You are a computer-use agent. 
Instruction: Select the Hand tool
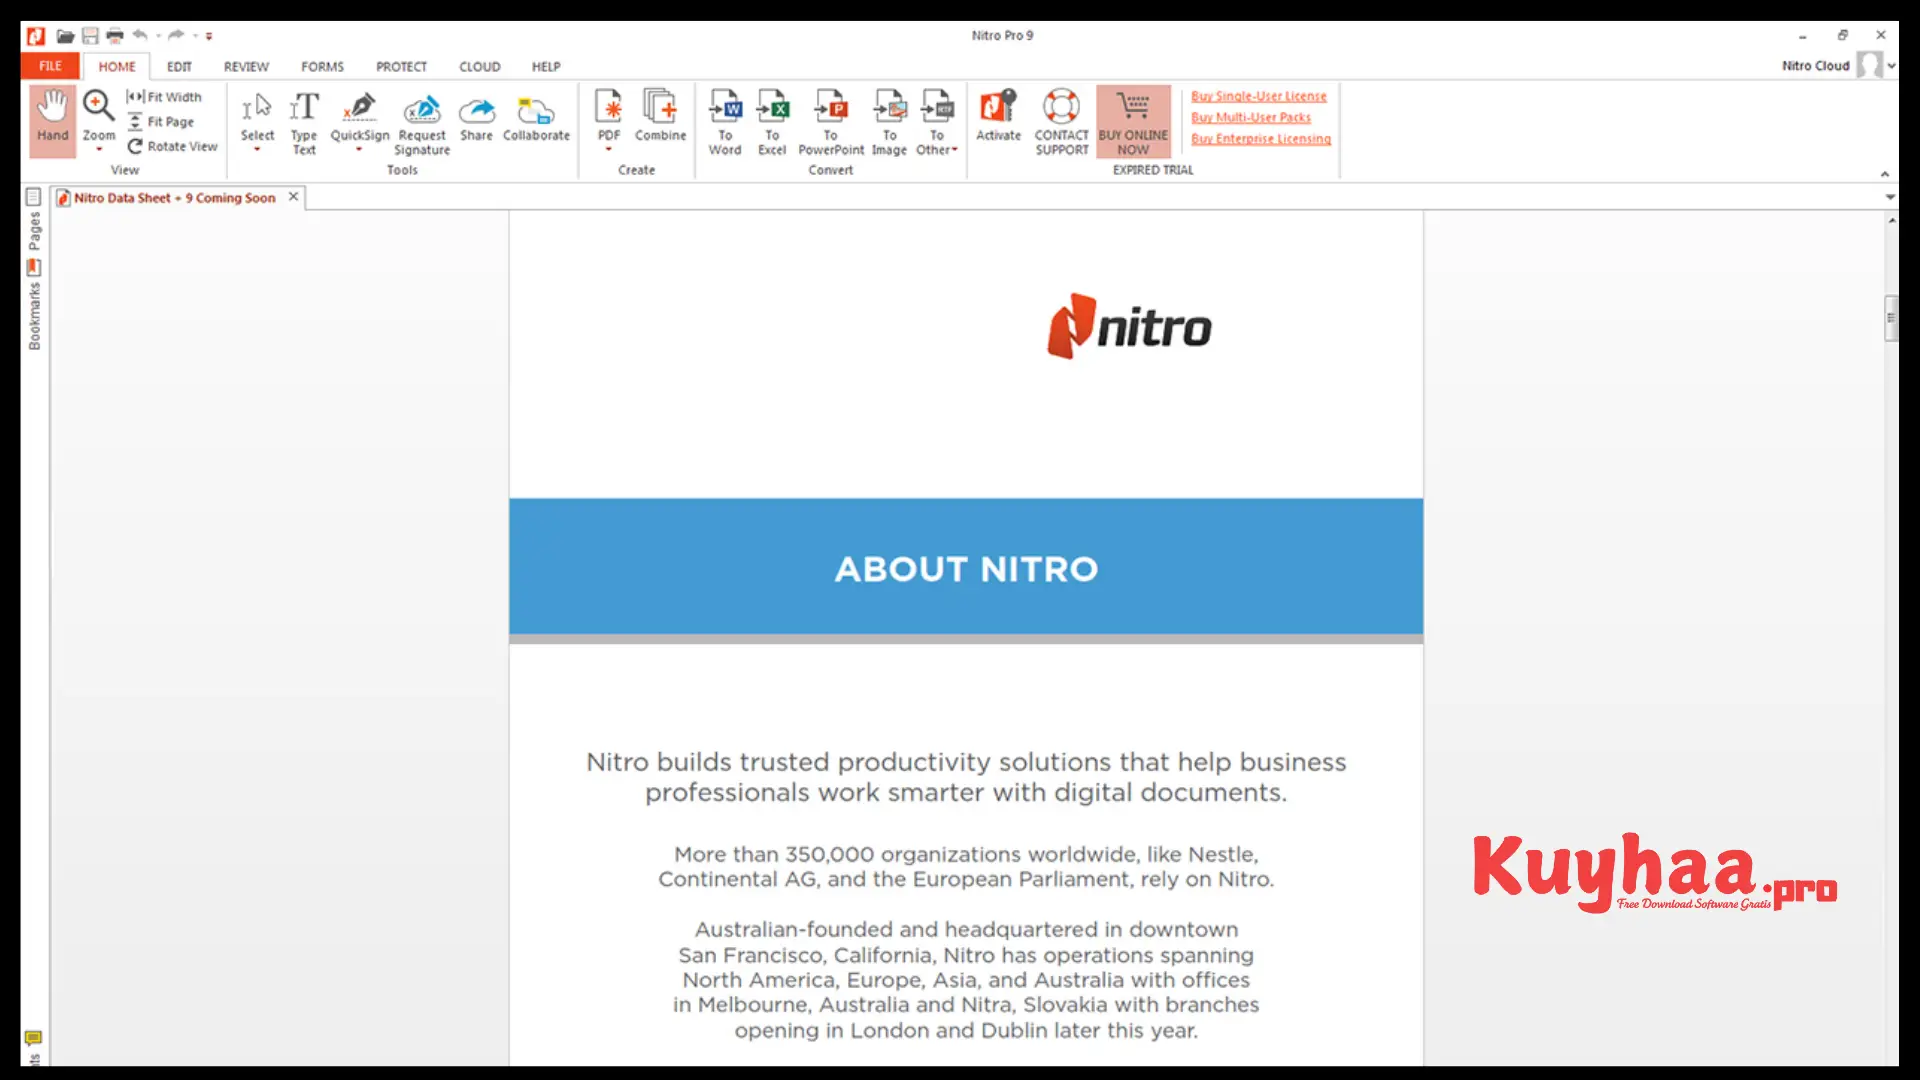(x=52, y=120)
